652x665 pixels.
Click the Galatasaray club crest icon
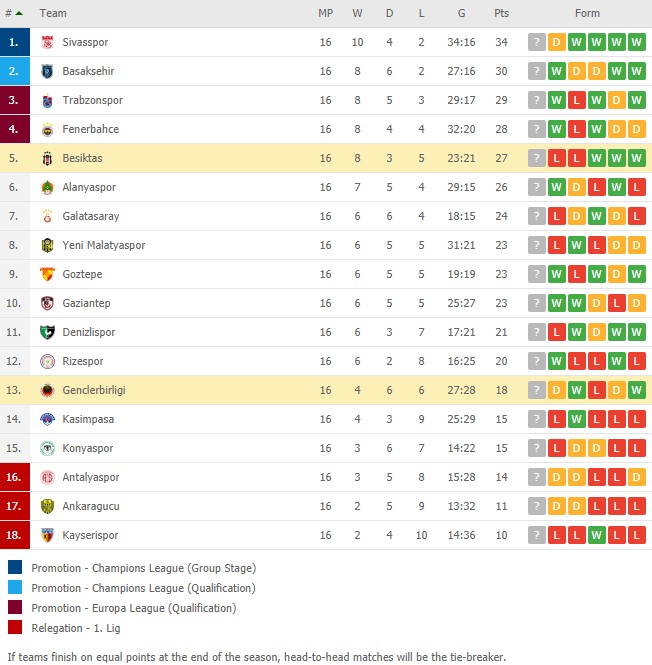pyautogui.click(x=47, y=216)
